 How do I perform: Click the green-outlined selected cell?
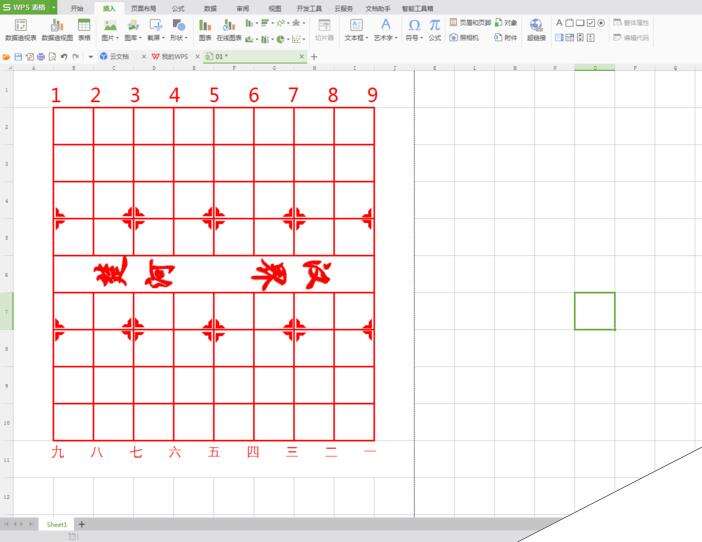tap(595, 311)
